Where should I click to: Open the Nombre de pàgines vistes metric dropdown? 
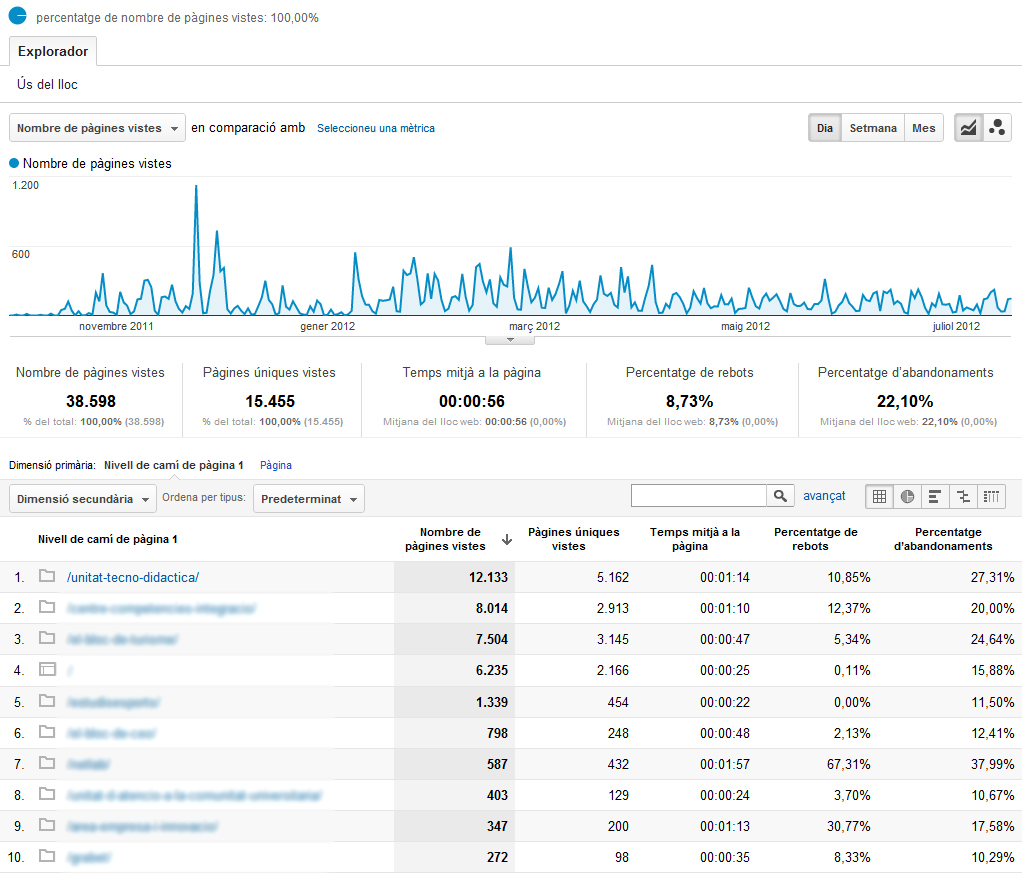98,128
